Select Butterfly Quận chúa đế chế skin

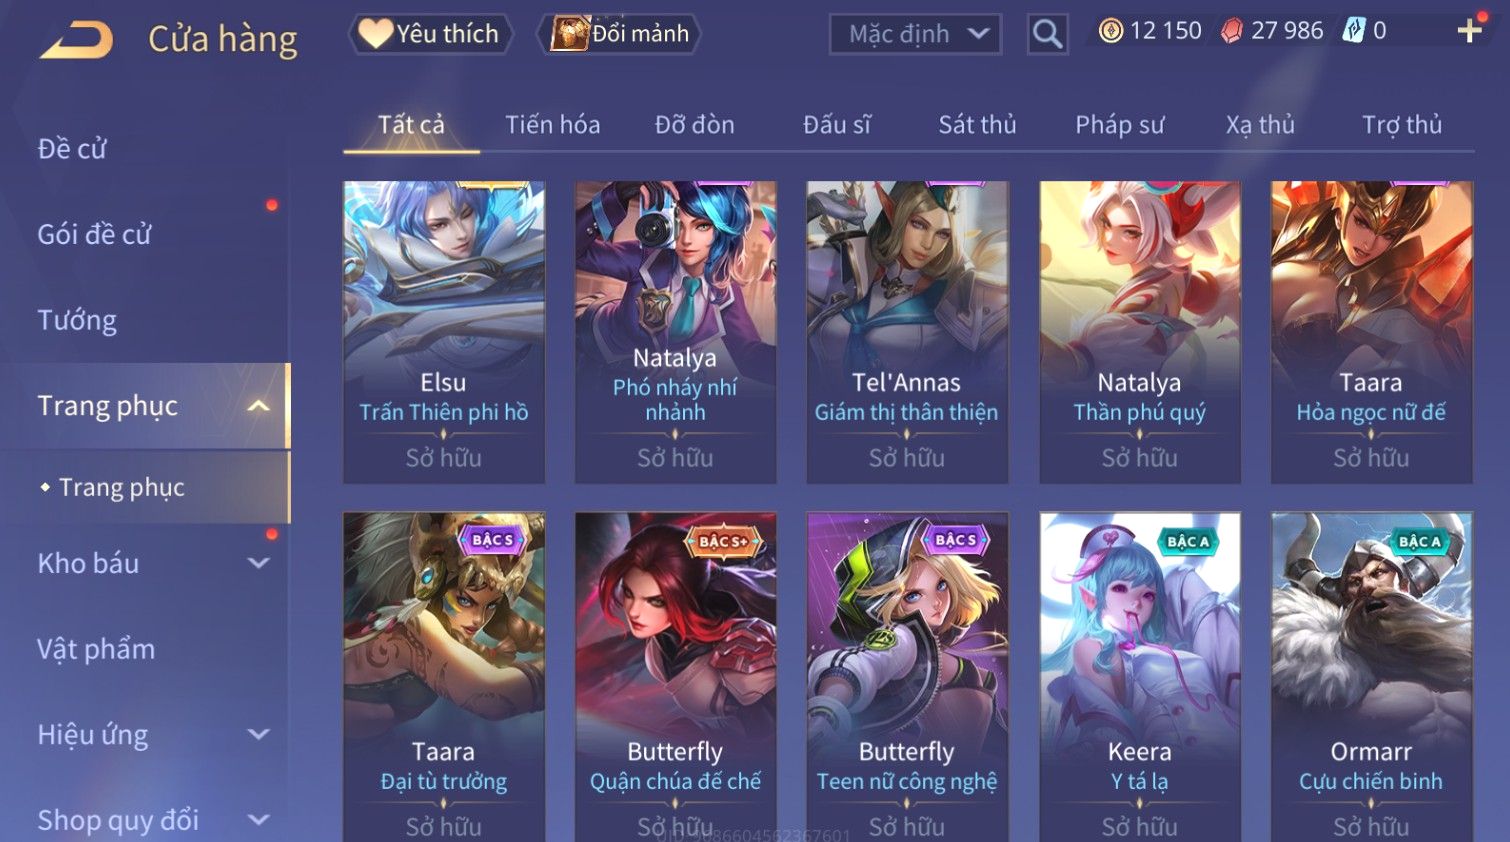point(675,677)
